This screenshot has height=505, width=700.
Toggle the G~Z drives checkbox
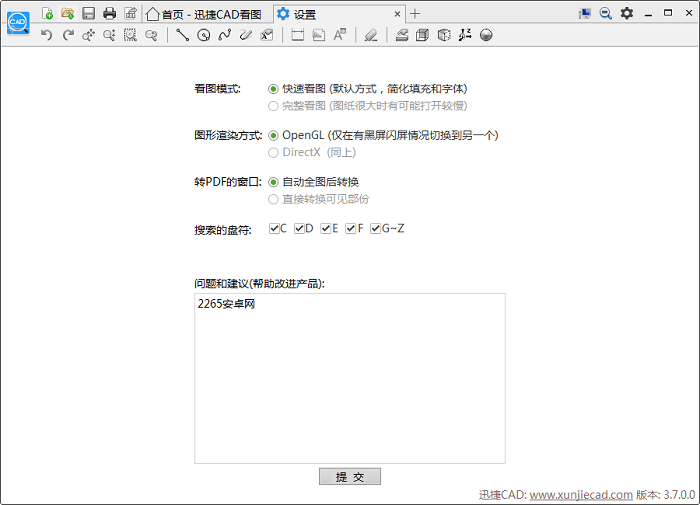pos(376,229)
